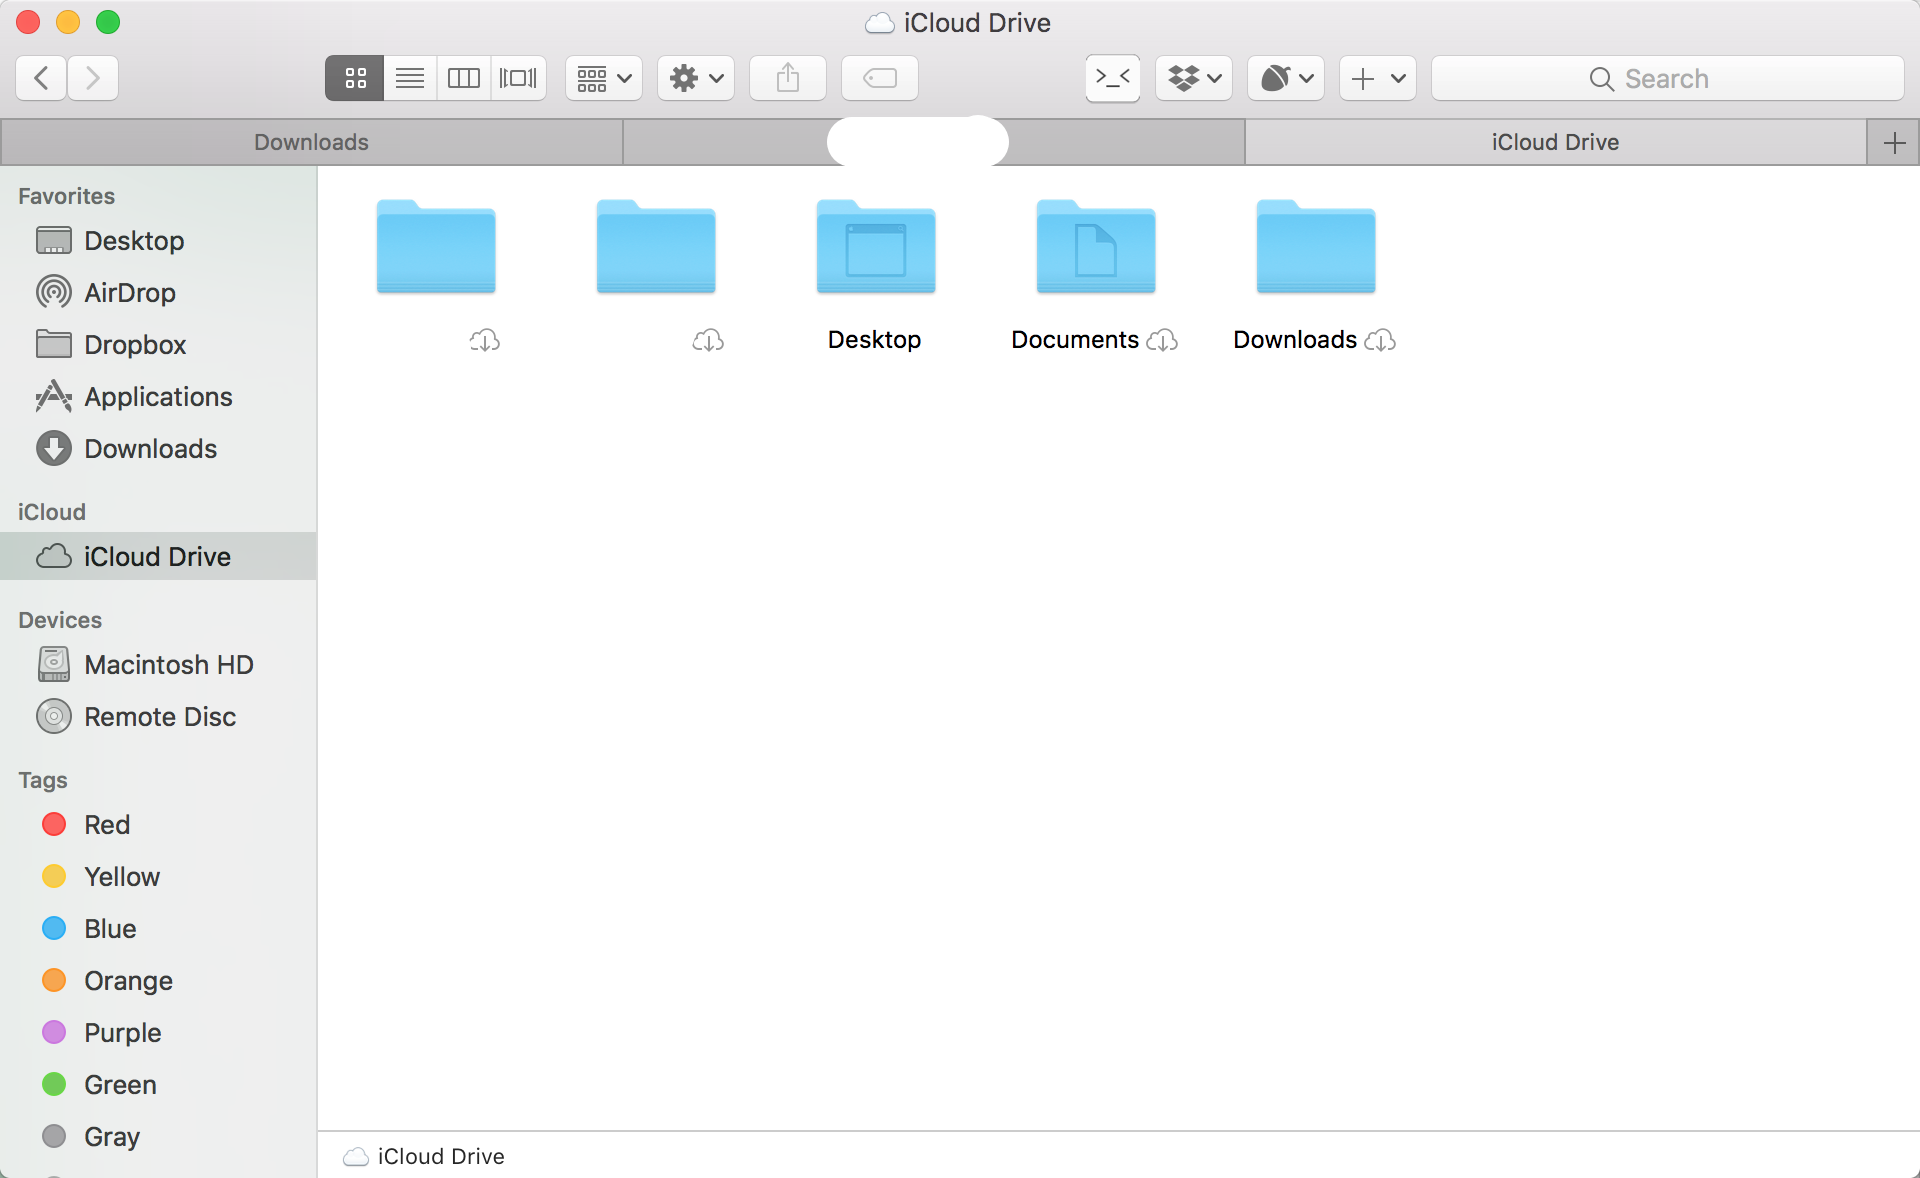The width and height of the screenshot is (1920, 1178).
Task: Open Remote Disc in Devices
Action: tap(158, 717)
